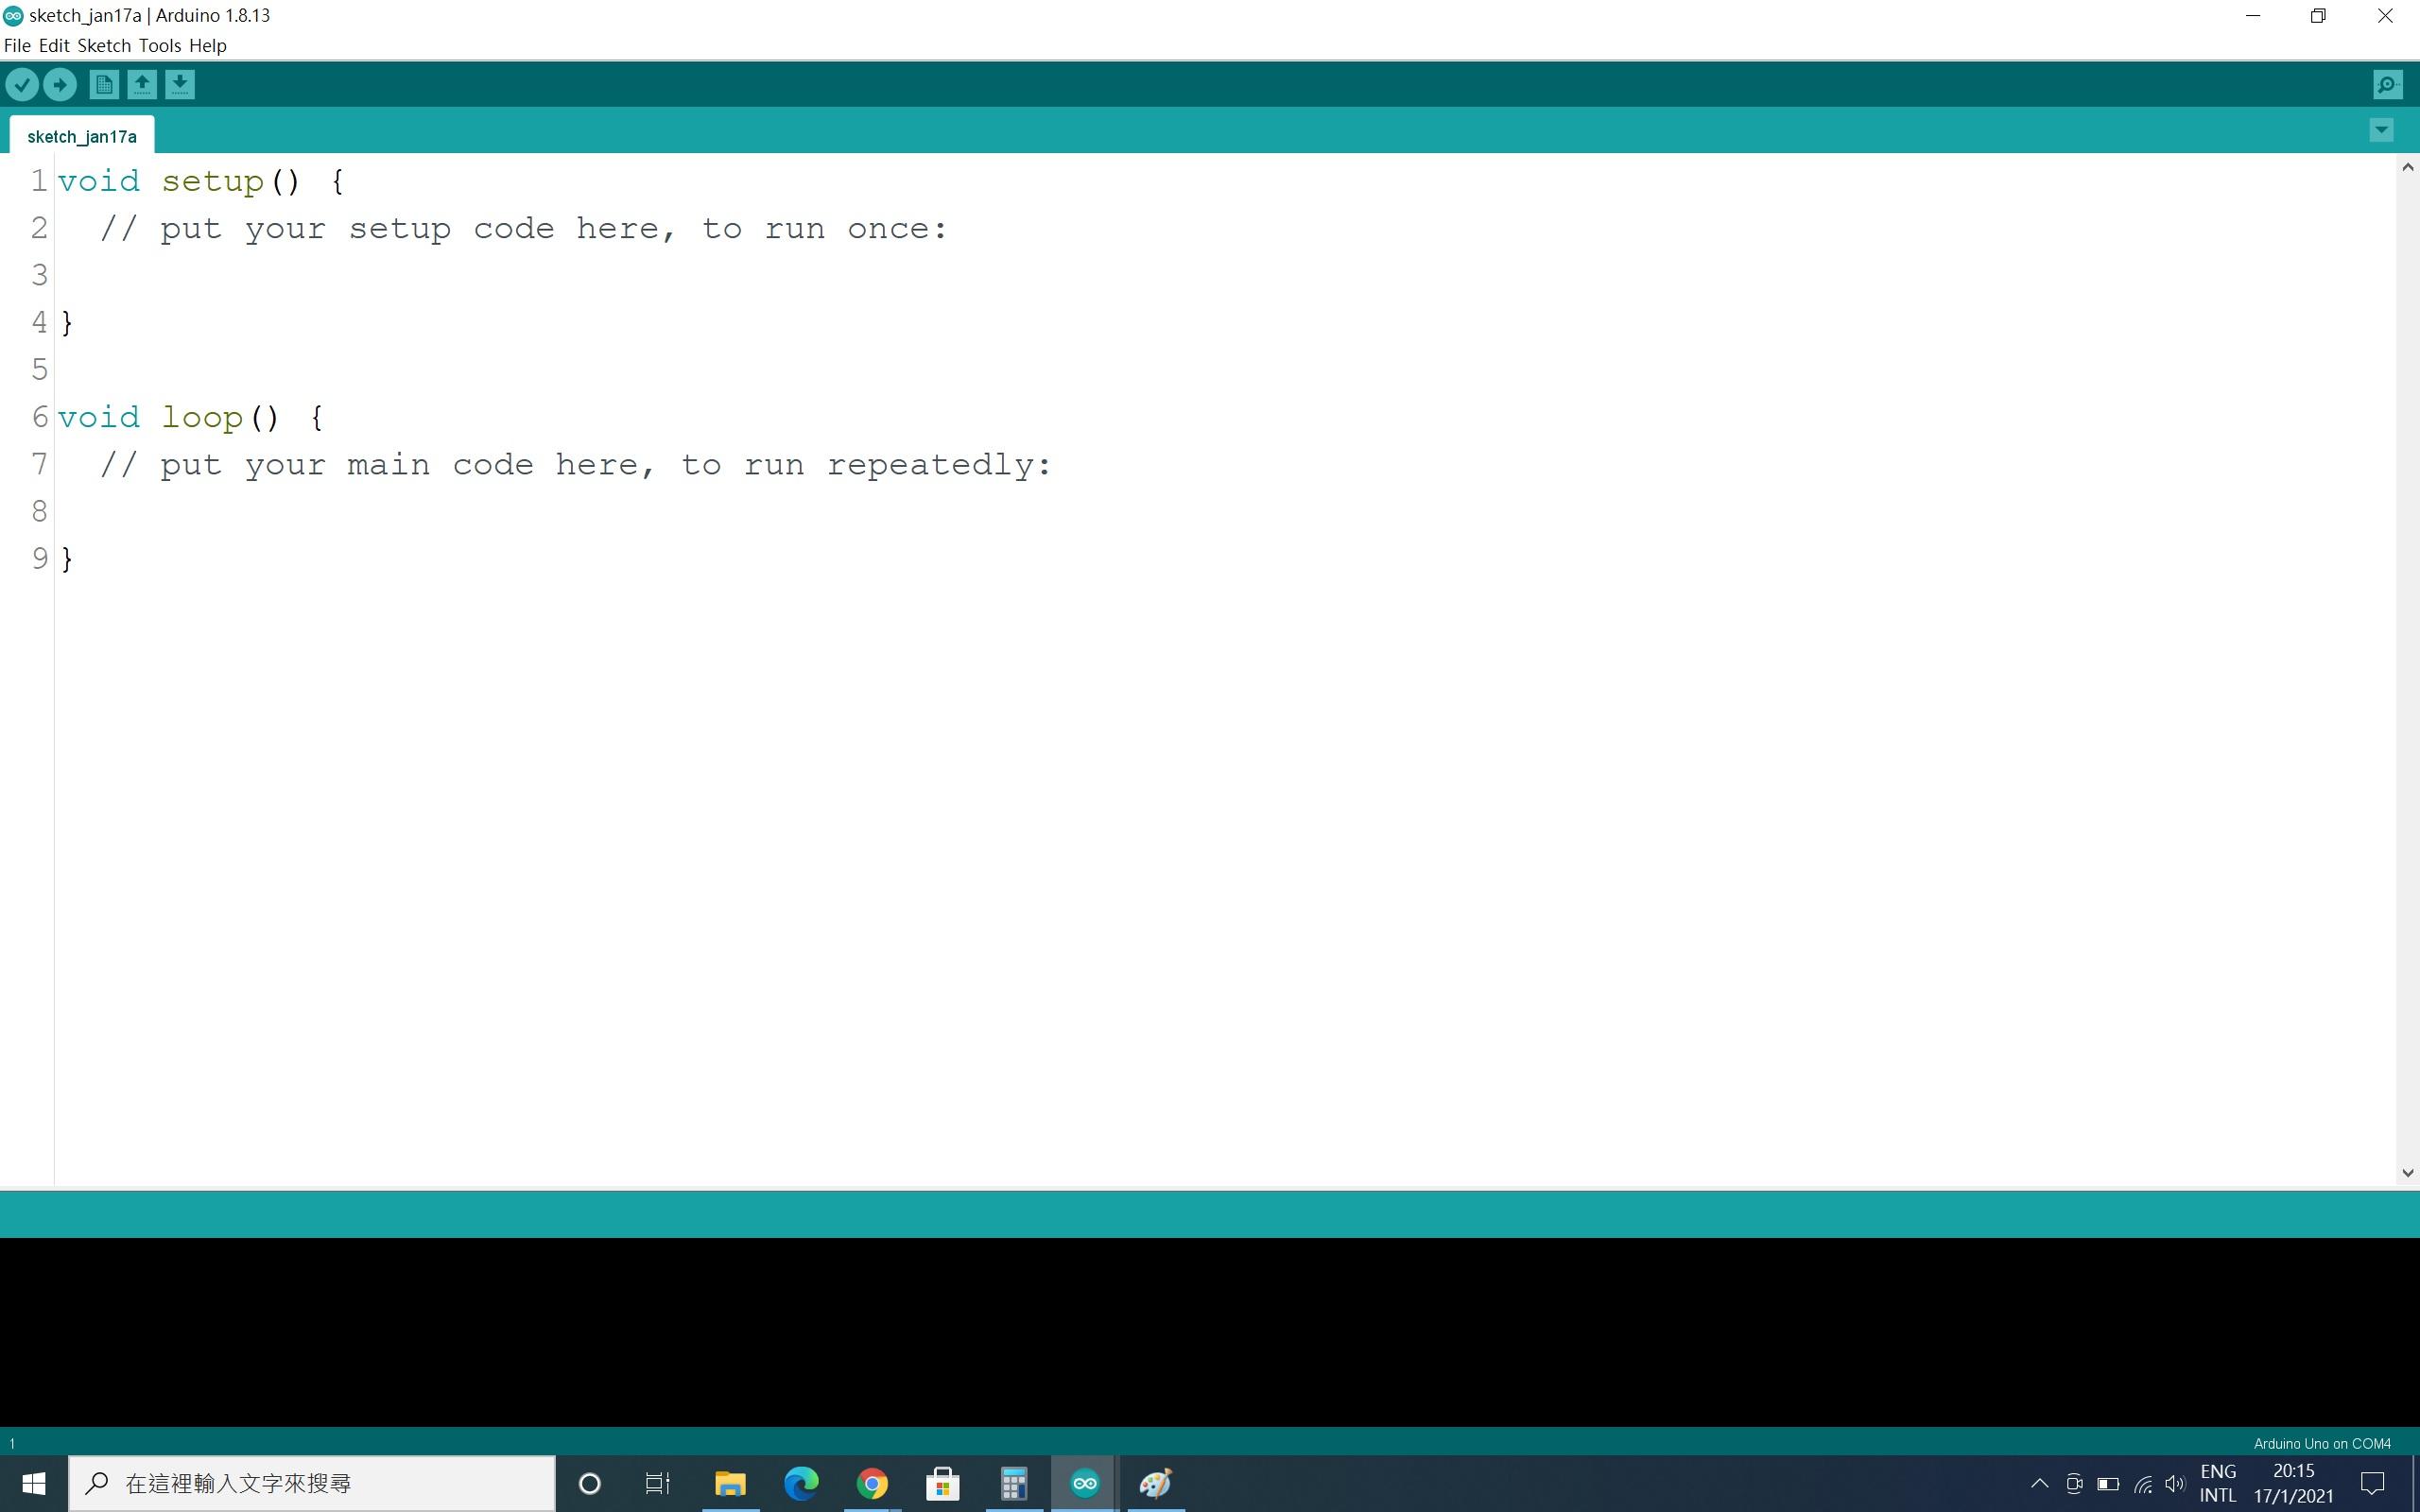Open Chrome from the taskbar
Image resolution: width=2420 pixels, height=1512 pixels.
click(872, 1484)
